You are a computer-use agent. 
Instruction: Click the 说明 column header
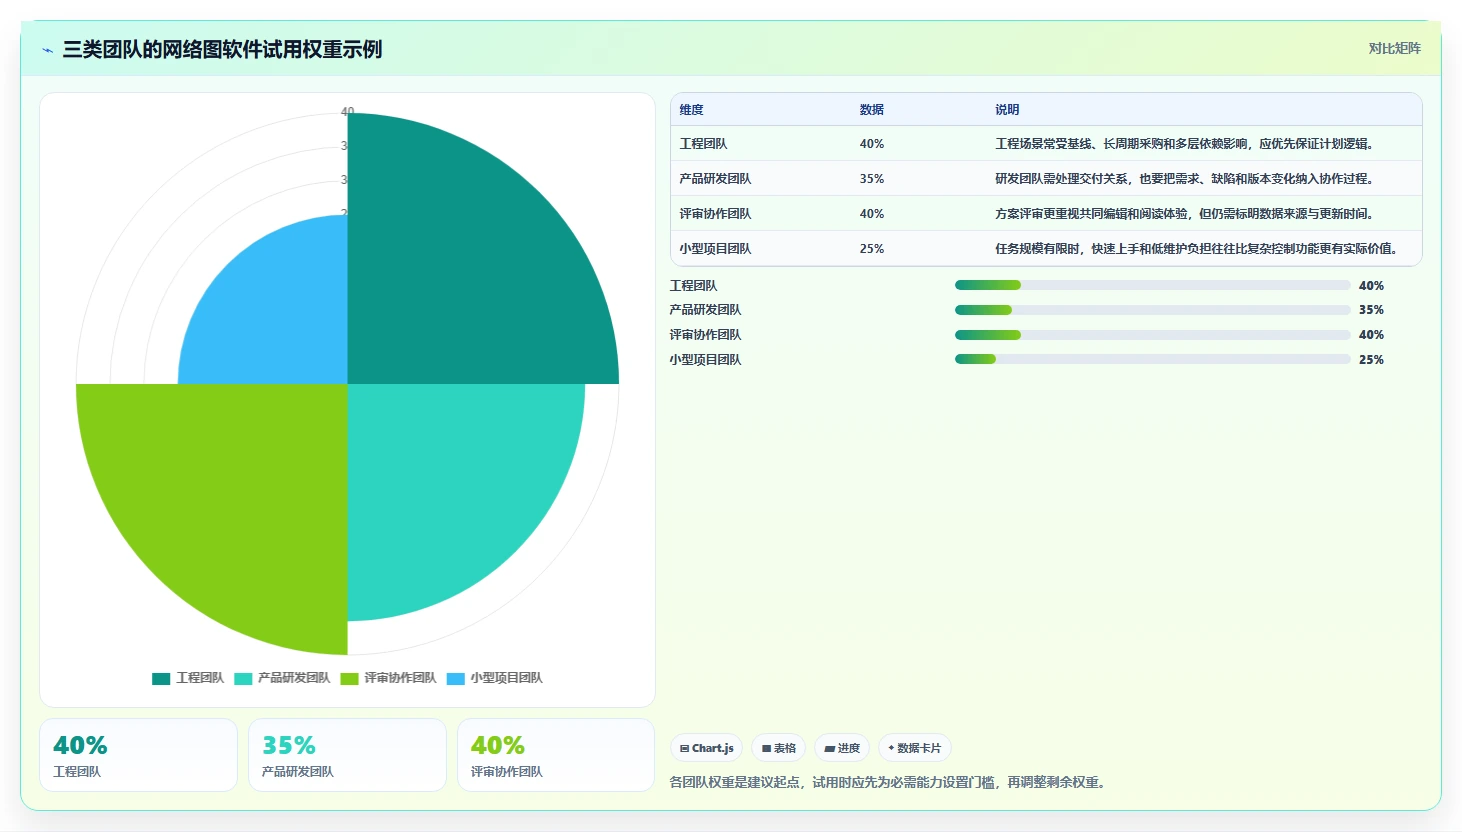1007,110
